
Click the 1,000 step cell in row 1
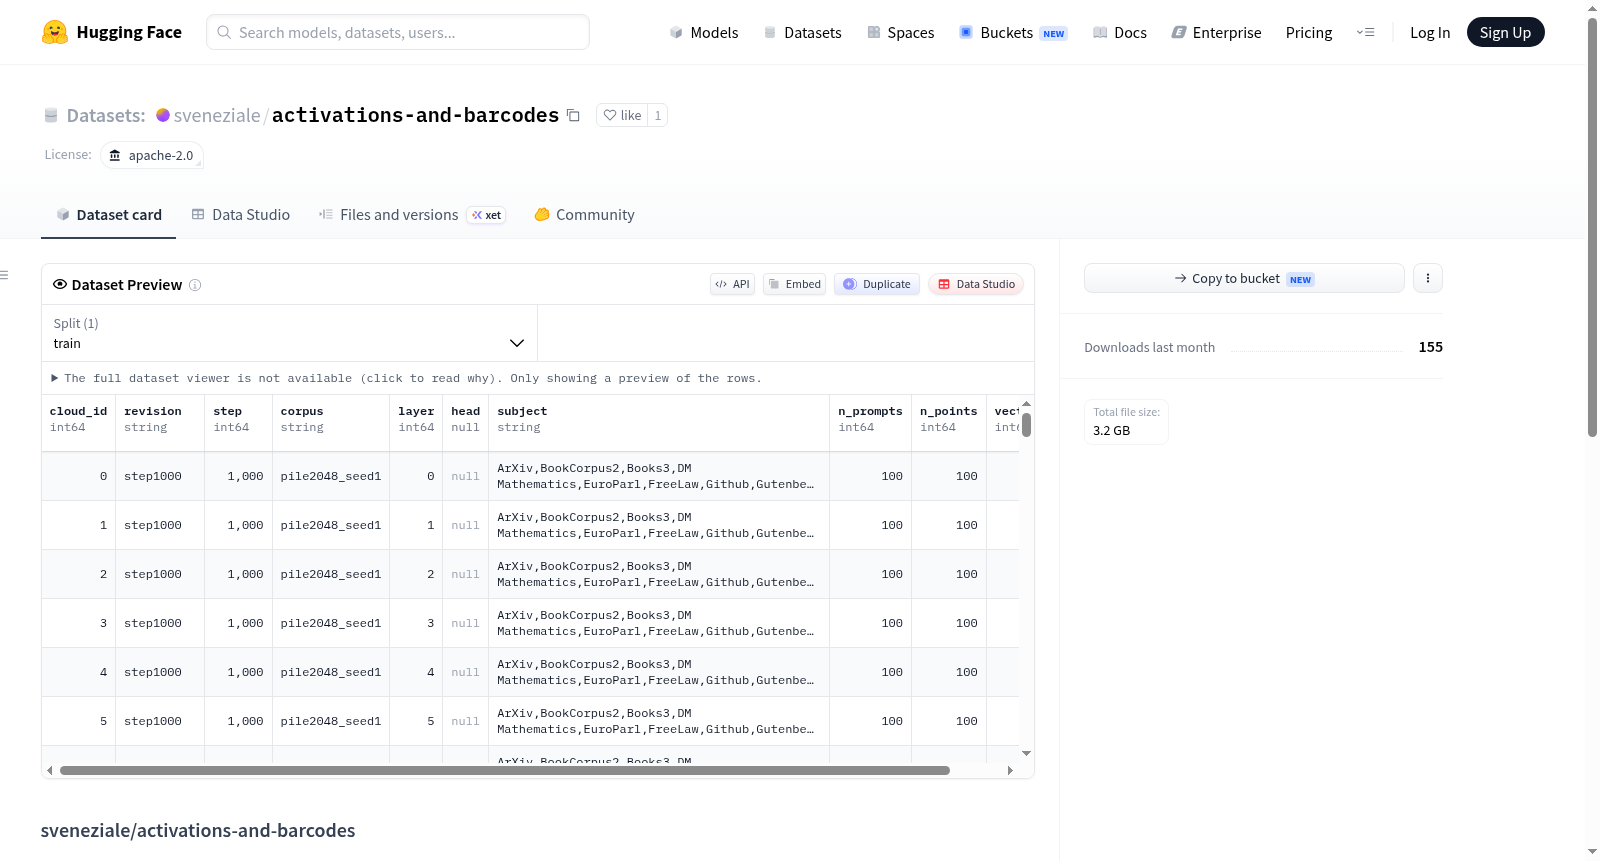click(x=238, y=525)
